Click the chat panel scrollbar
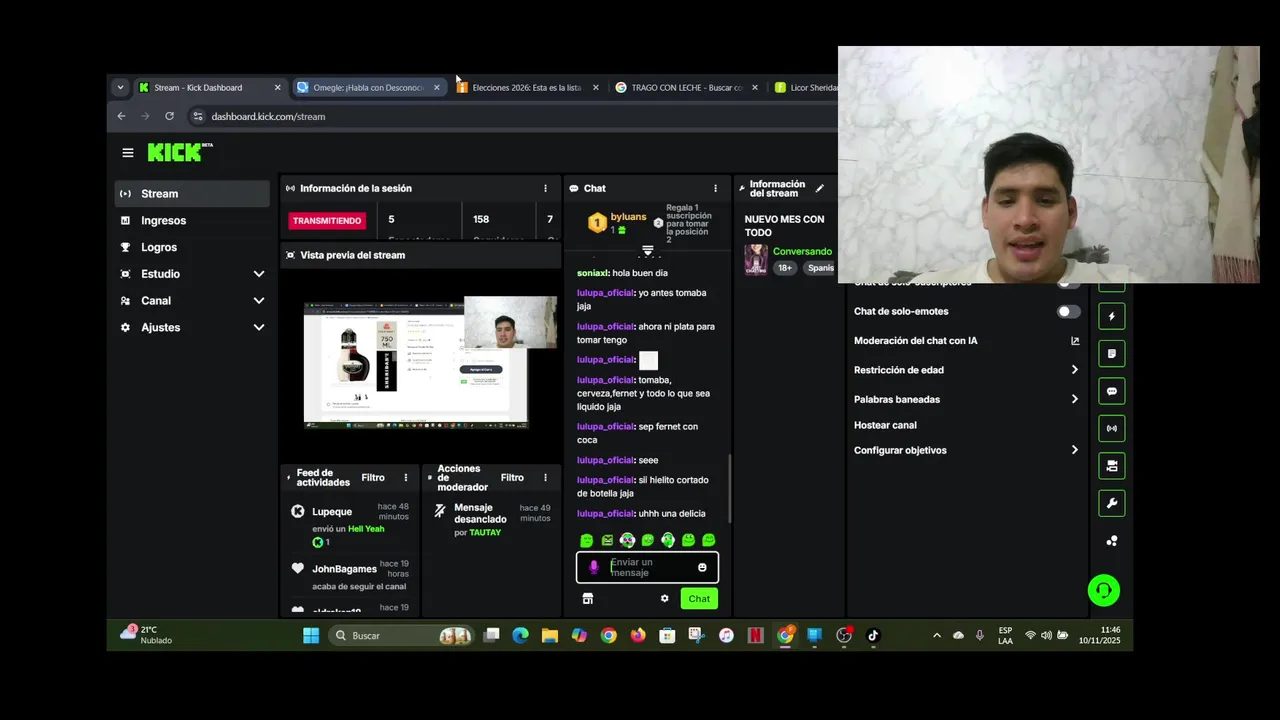The image size is (1280, 720). point(730,488)
